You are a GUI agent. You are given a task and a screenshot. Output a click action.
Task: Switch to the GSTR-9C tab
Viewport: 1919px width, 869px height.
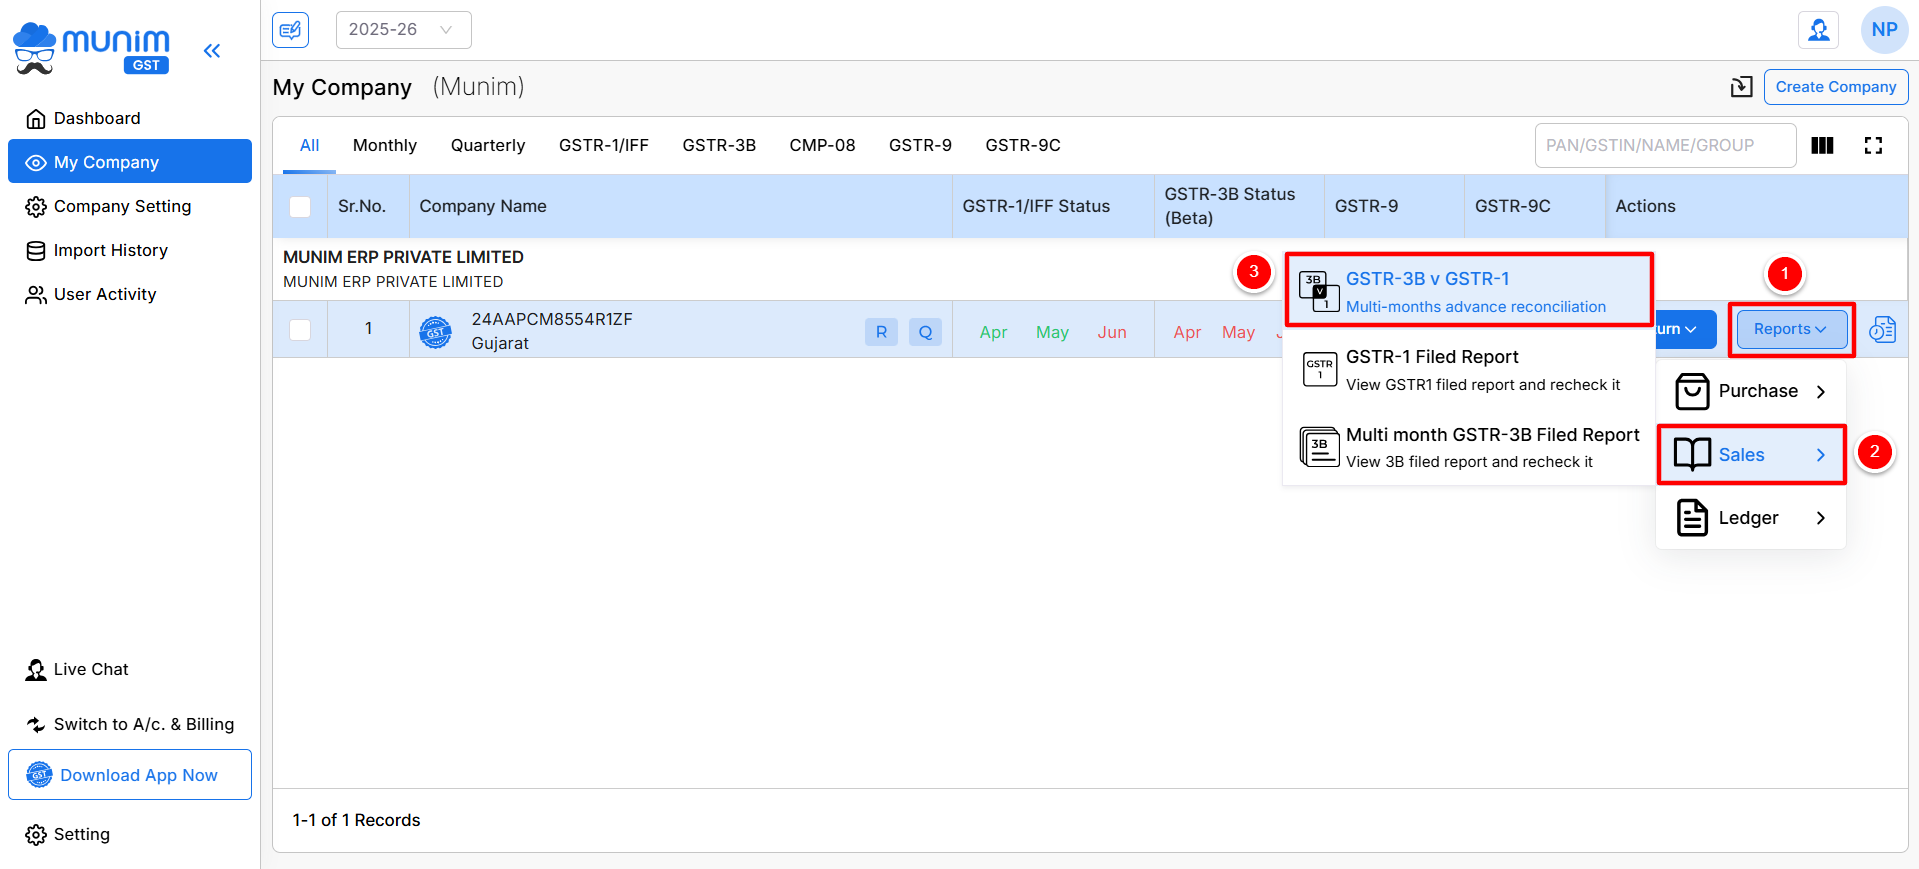click(x=1023, y=146)
